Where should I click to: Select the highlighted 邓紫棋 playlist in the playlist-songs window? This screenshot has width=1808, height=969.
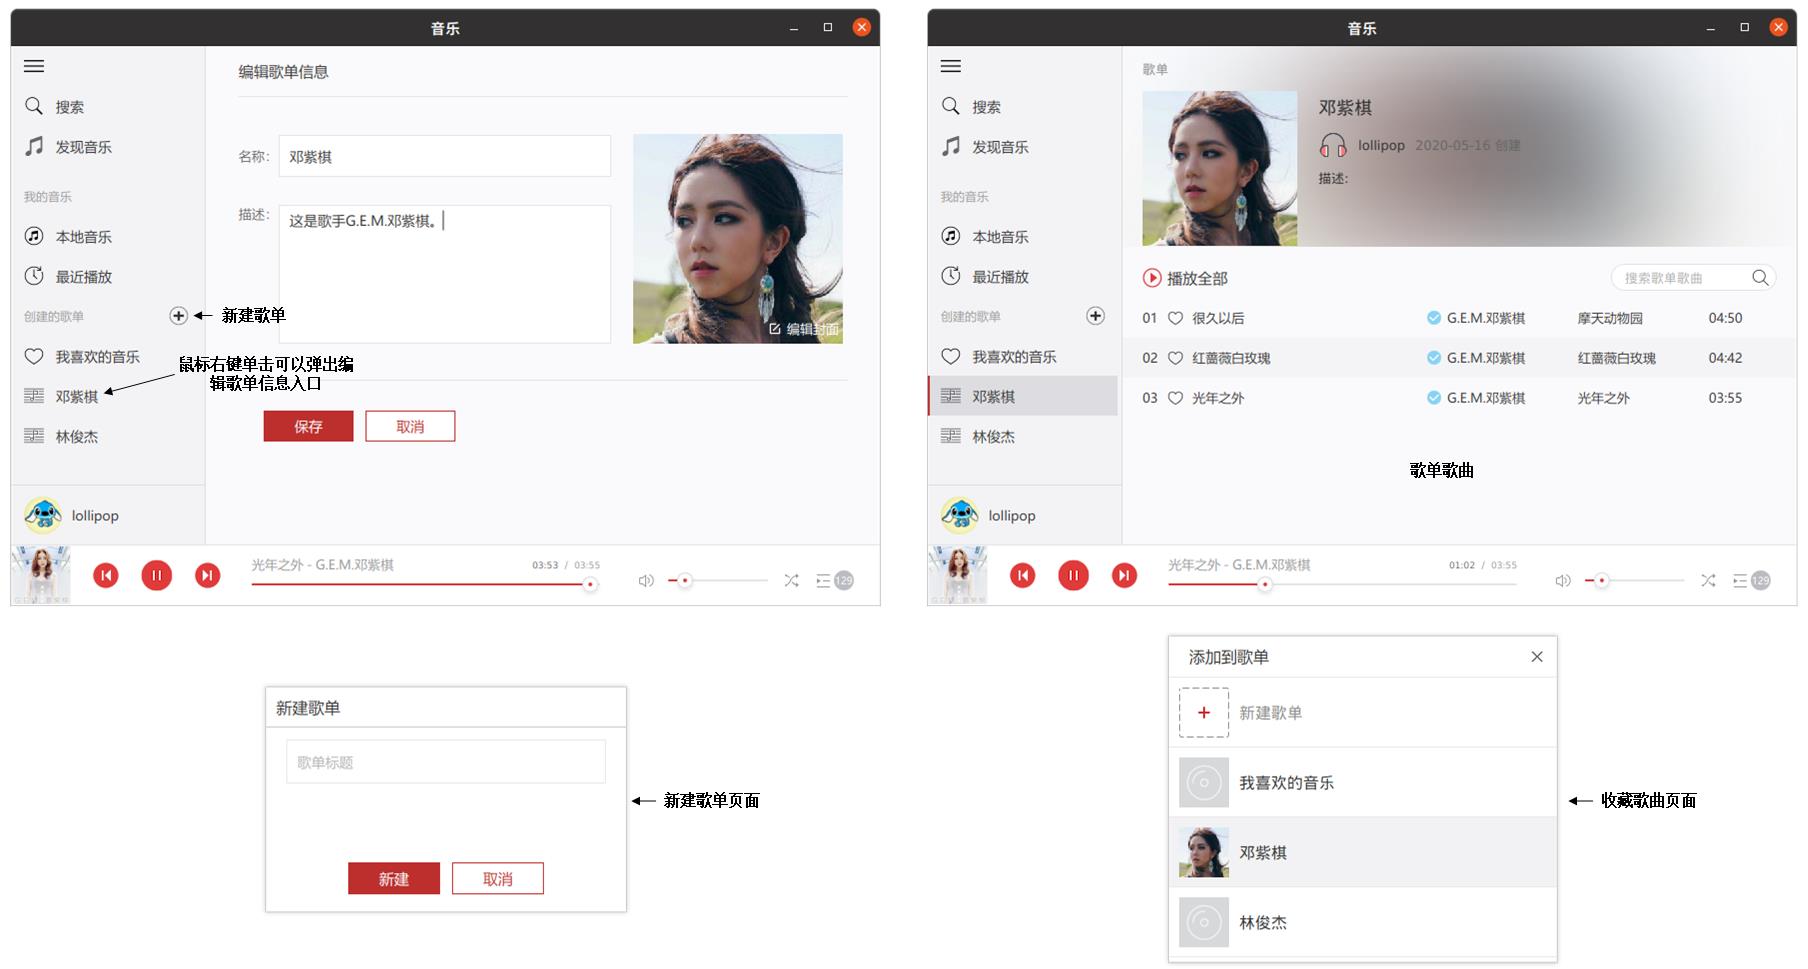[1023, 396]
